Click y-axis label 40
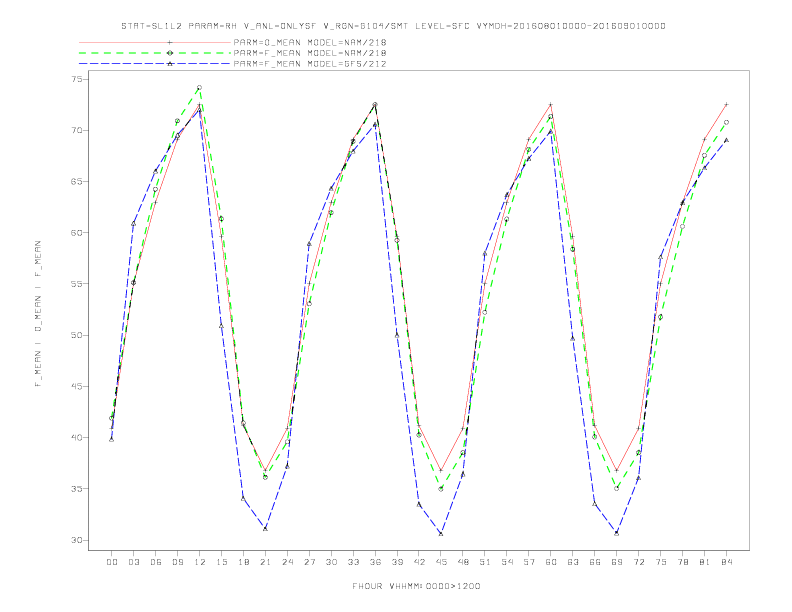This screenshot has height=612, width=792. [76, 437]
